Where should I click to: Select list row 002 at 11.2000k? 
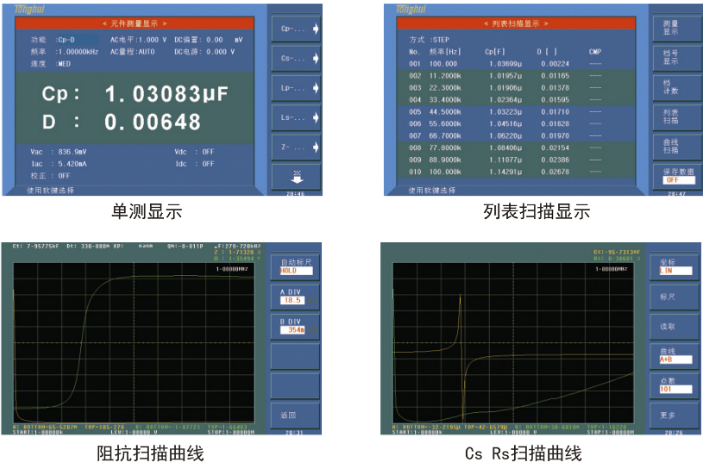(x=515, y=76)
